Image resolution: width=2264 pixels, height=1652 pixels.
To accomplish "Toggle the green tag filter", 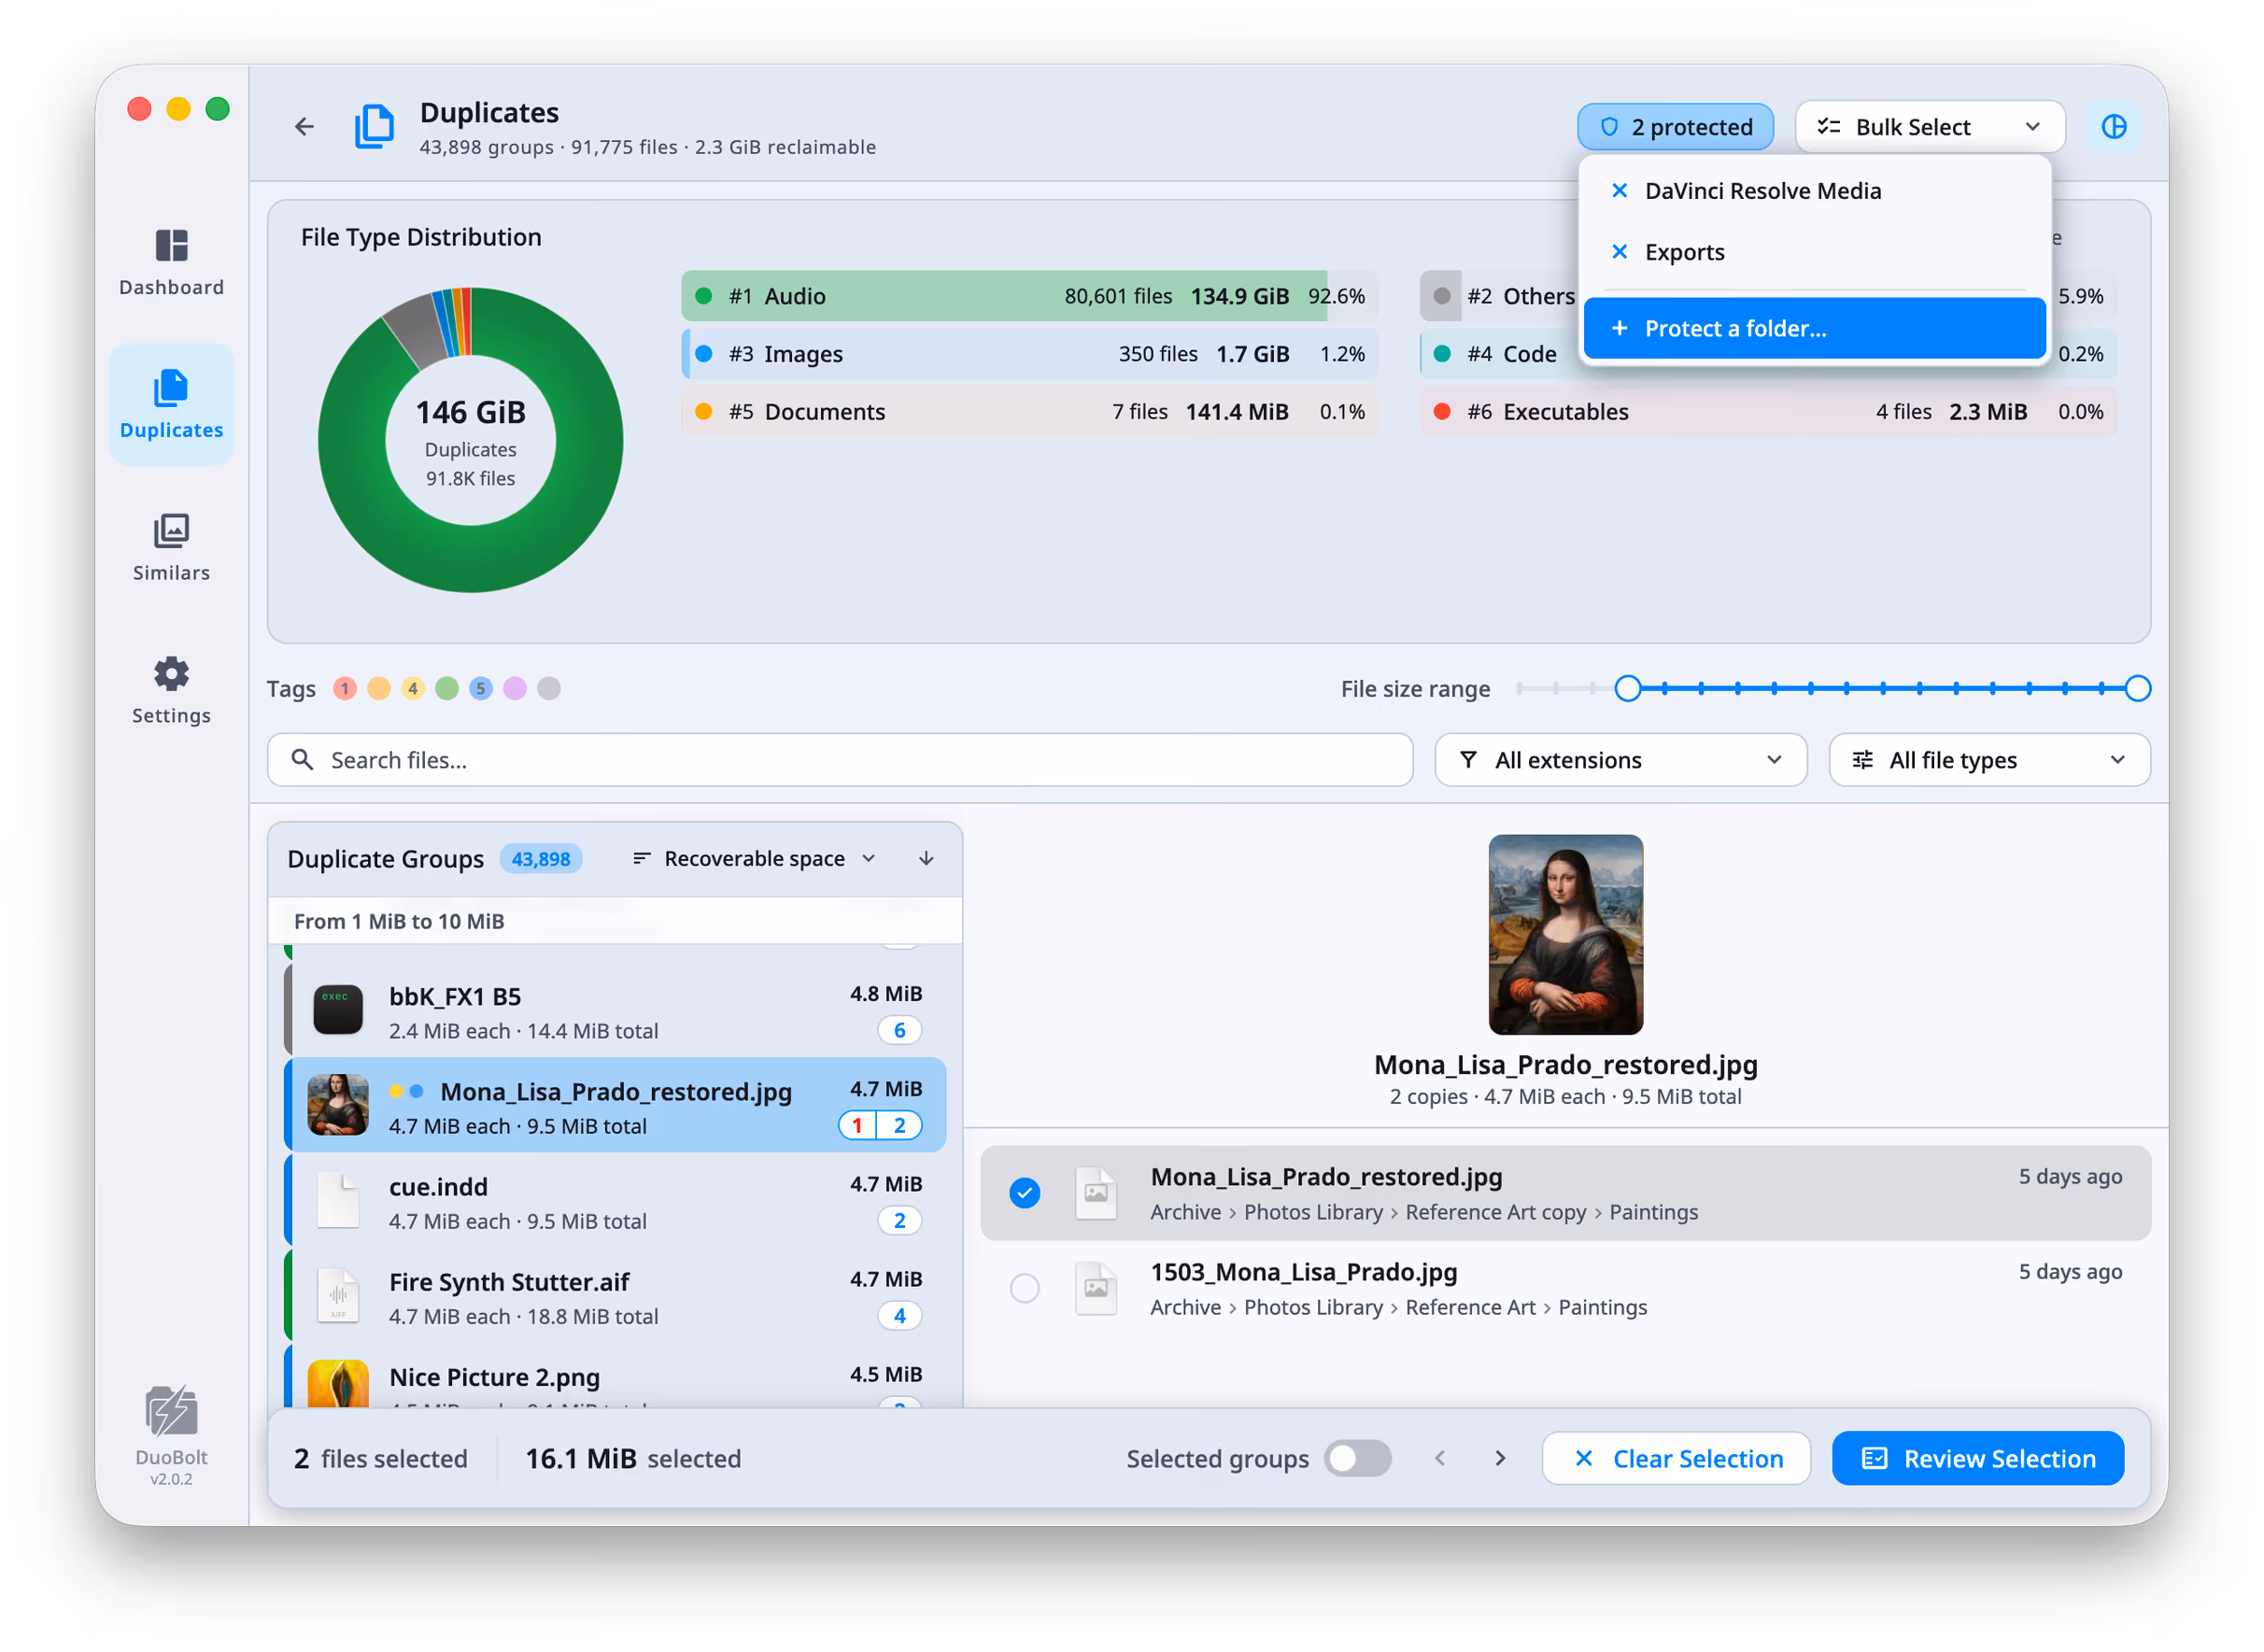I will tap(447, 689).
